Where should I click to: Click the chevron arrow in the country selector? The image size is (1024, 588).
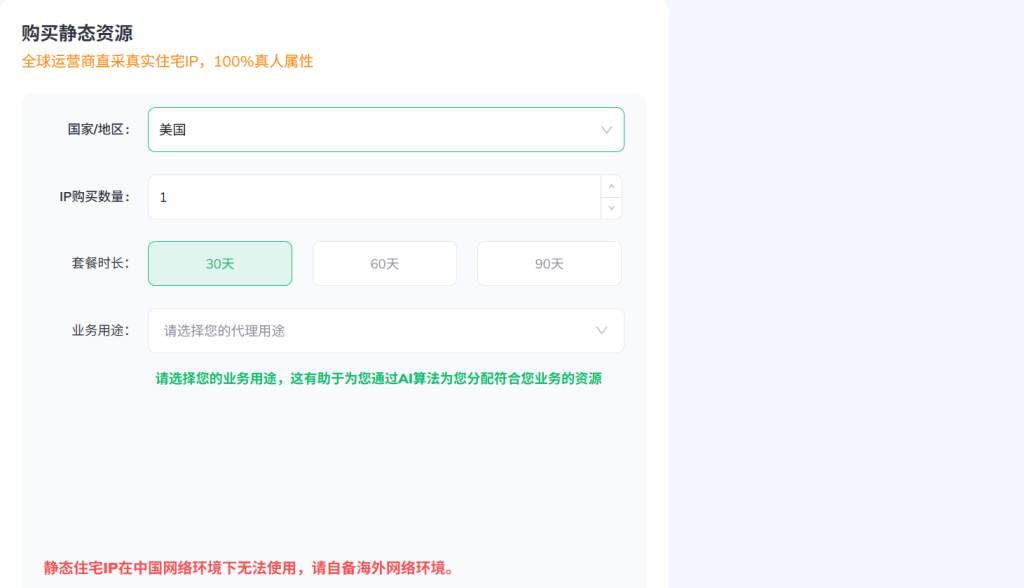(x=606, y=130)
